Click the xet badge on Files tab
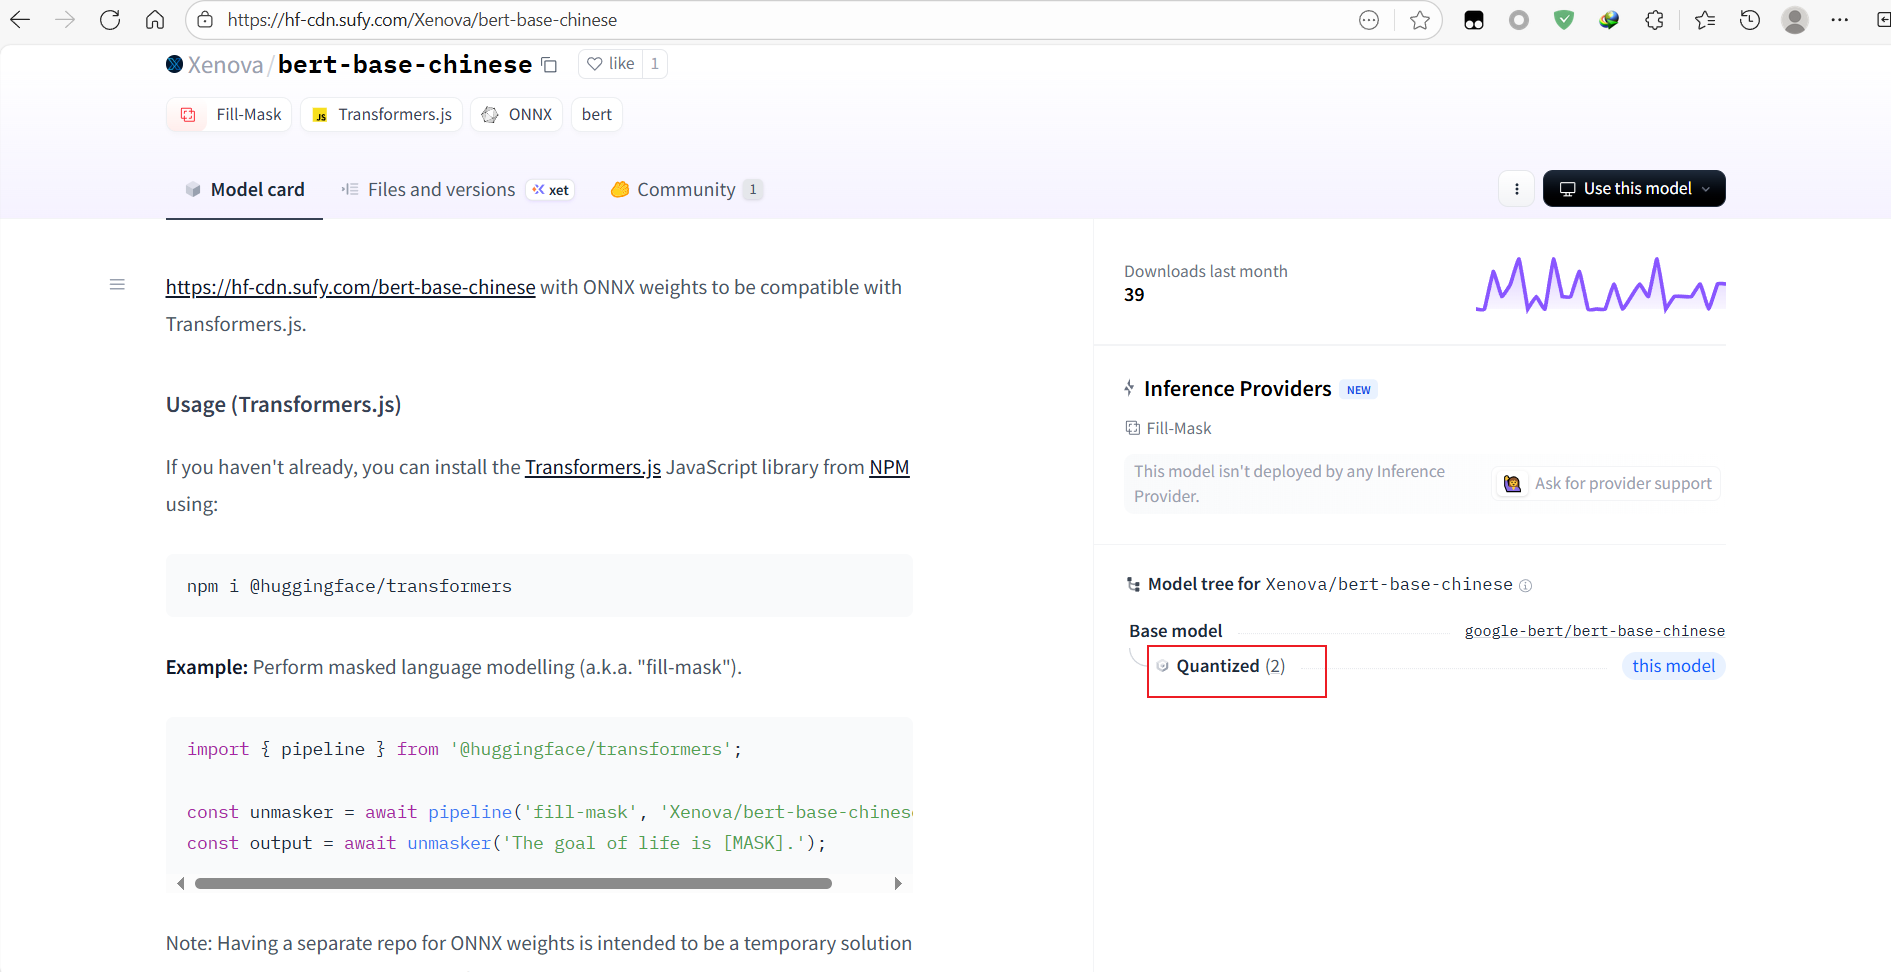The width and height of the screenshot is (1891, 972). click(x=551, y=190)
